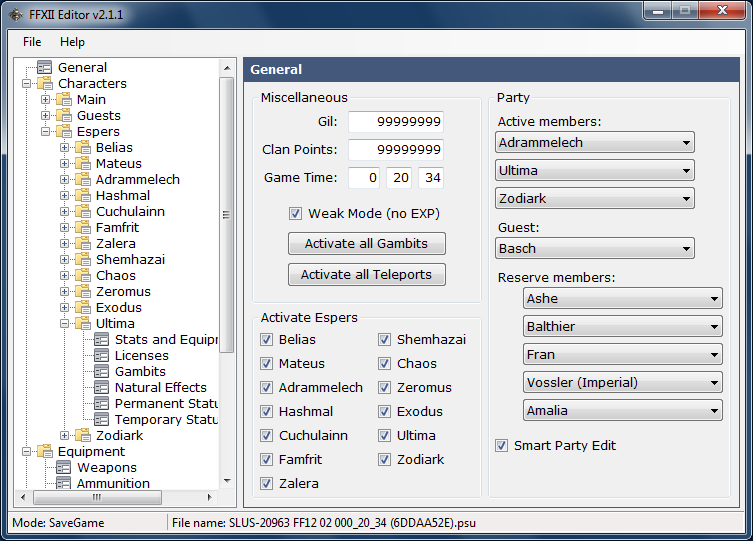Click the Licenses page icon
Viewport: 753px width, 541px height.
point(101,355)
